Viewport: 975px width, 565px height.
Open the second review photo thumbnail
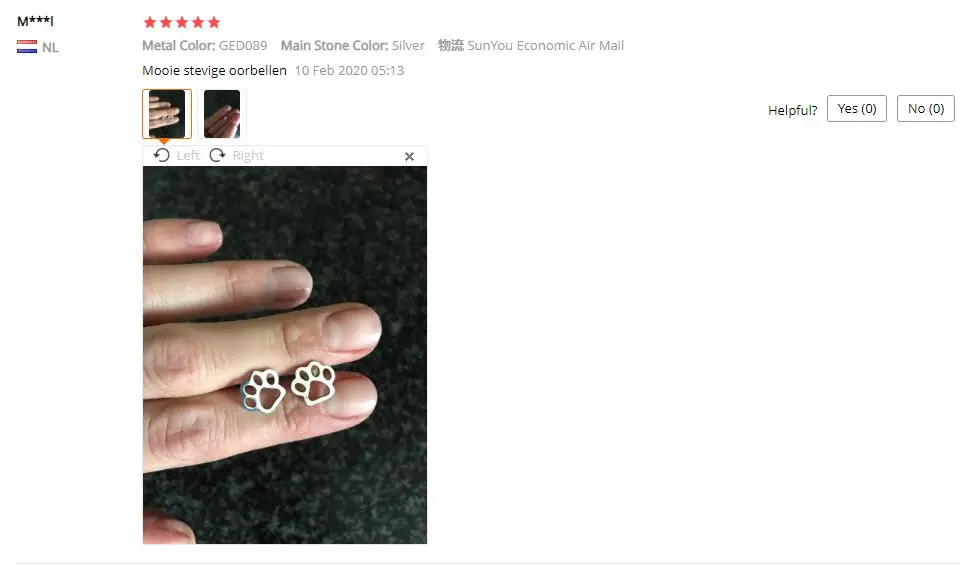point(222,114)
